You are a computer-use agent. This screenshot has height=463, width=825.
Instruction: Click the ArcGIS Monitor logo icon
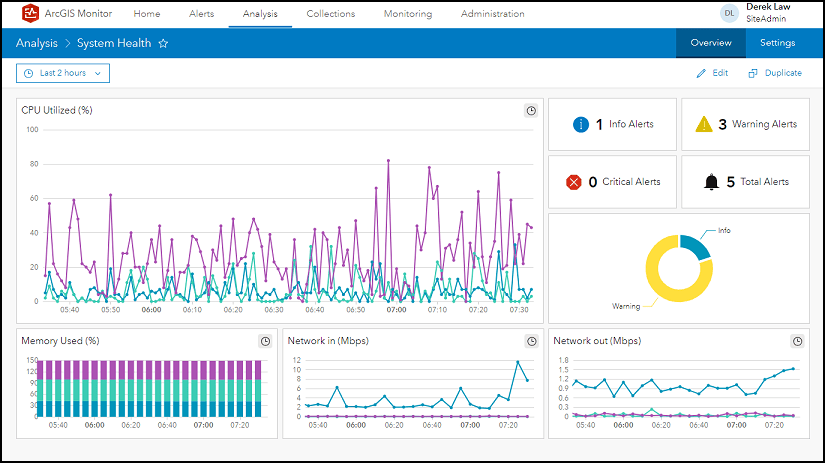click(29, 14)
